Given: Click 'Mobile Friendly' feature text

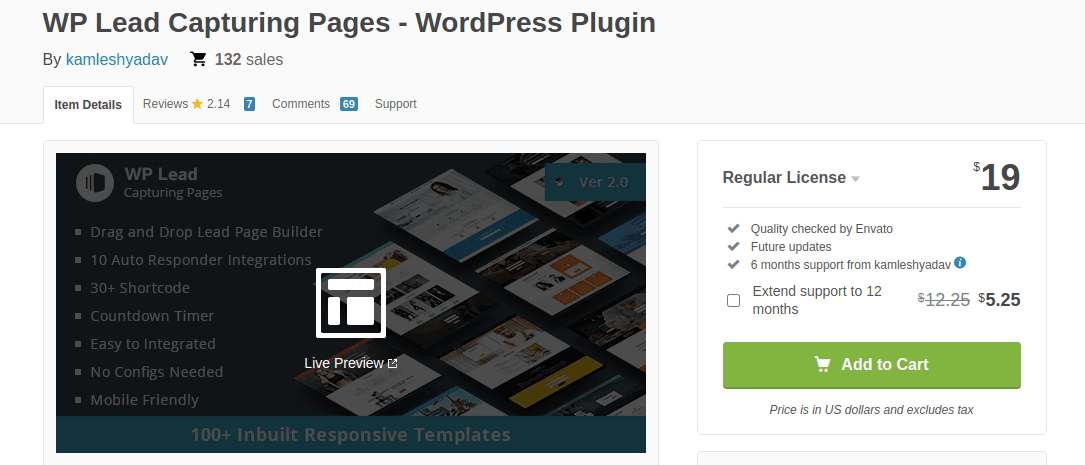Looking at the screenshot, I should (x=144, y=400).
